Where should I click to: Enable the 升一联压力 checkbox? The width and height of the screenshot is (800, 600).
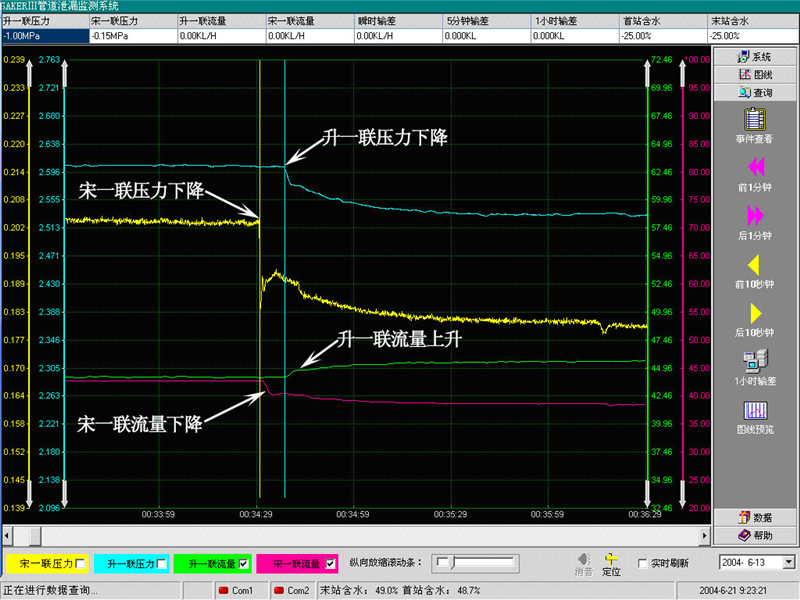[x=163, y=564]
